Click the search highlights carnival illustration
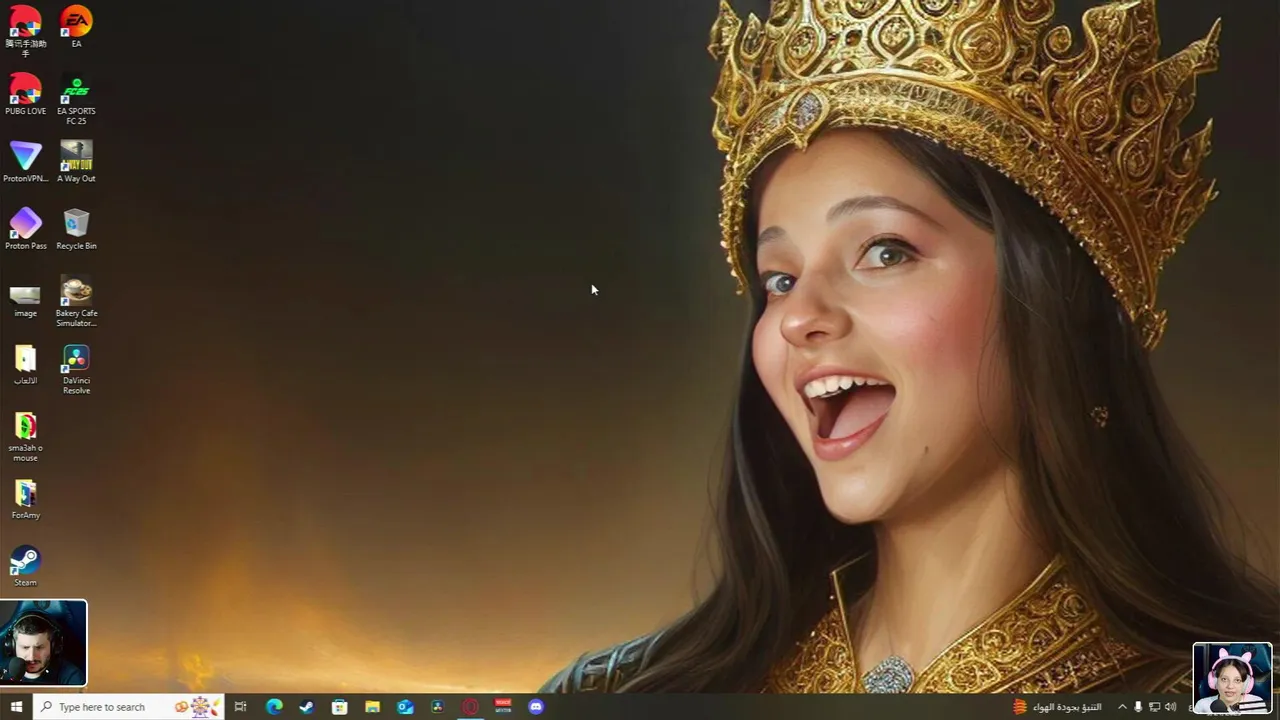 (197, 707)
